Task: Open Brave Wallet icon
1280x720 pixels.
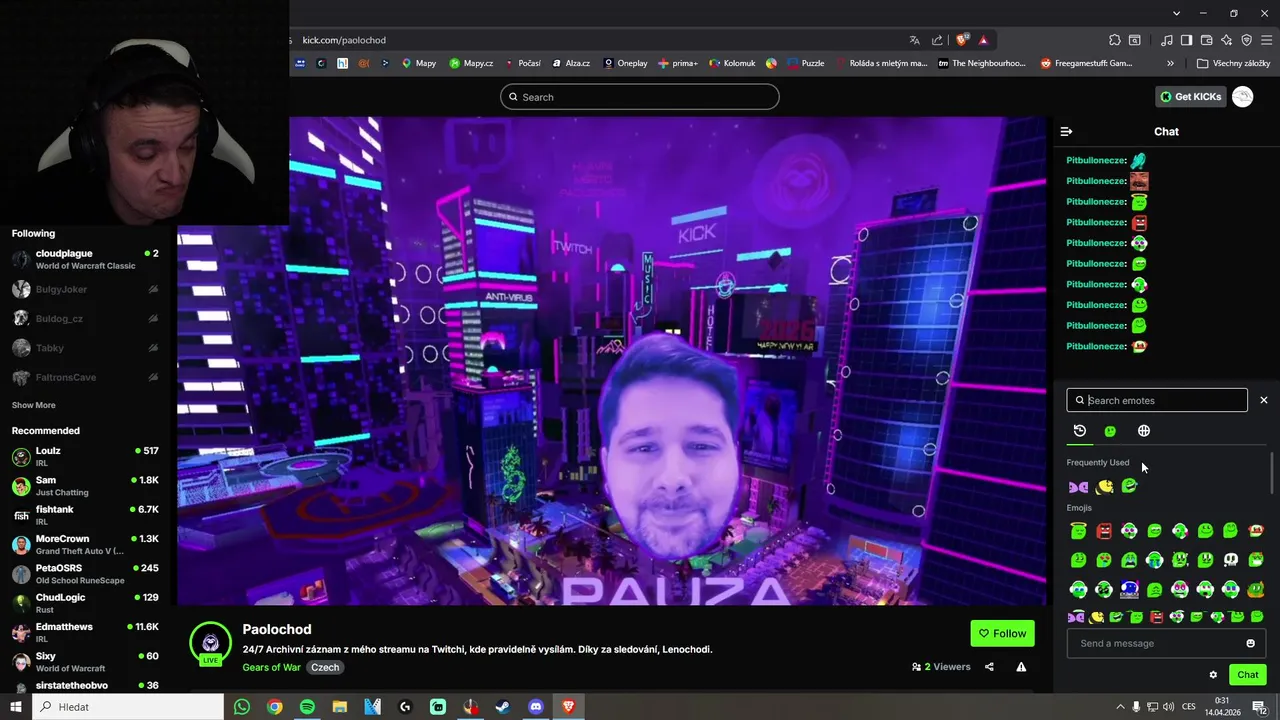Action: tap(1207, 40)
